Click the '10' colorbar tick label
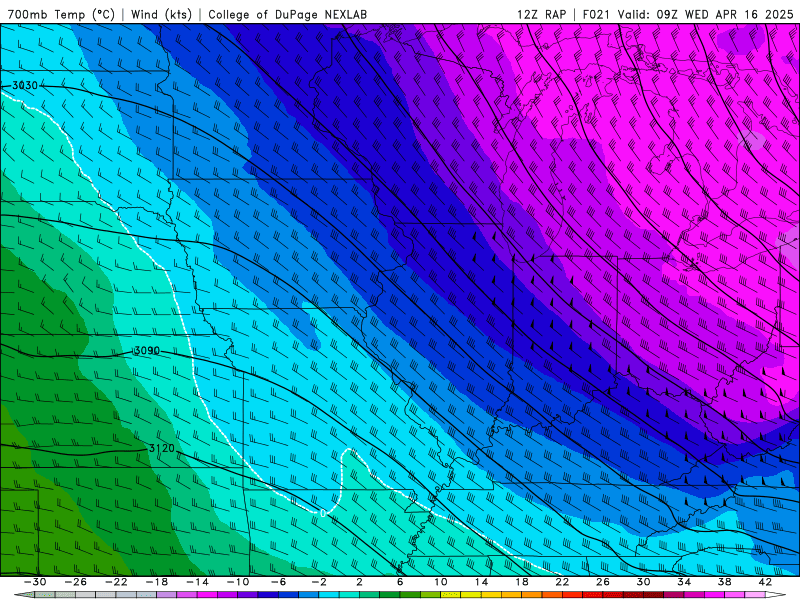 441,582
